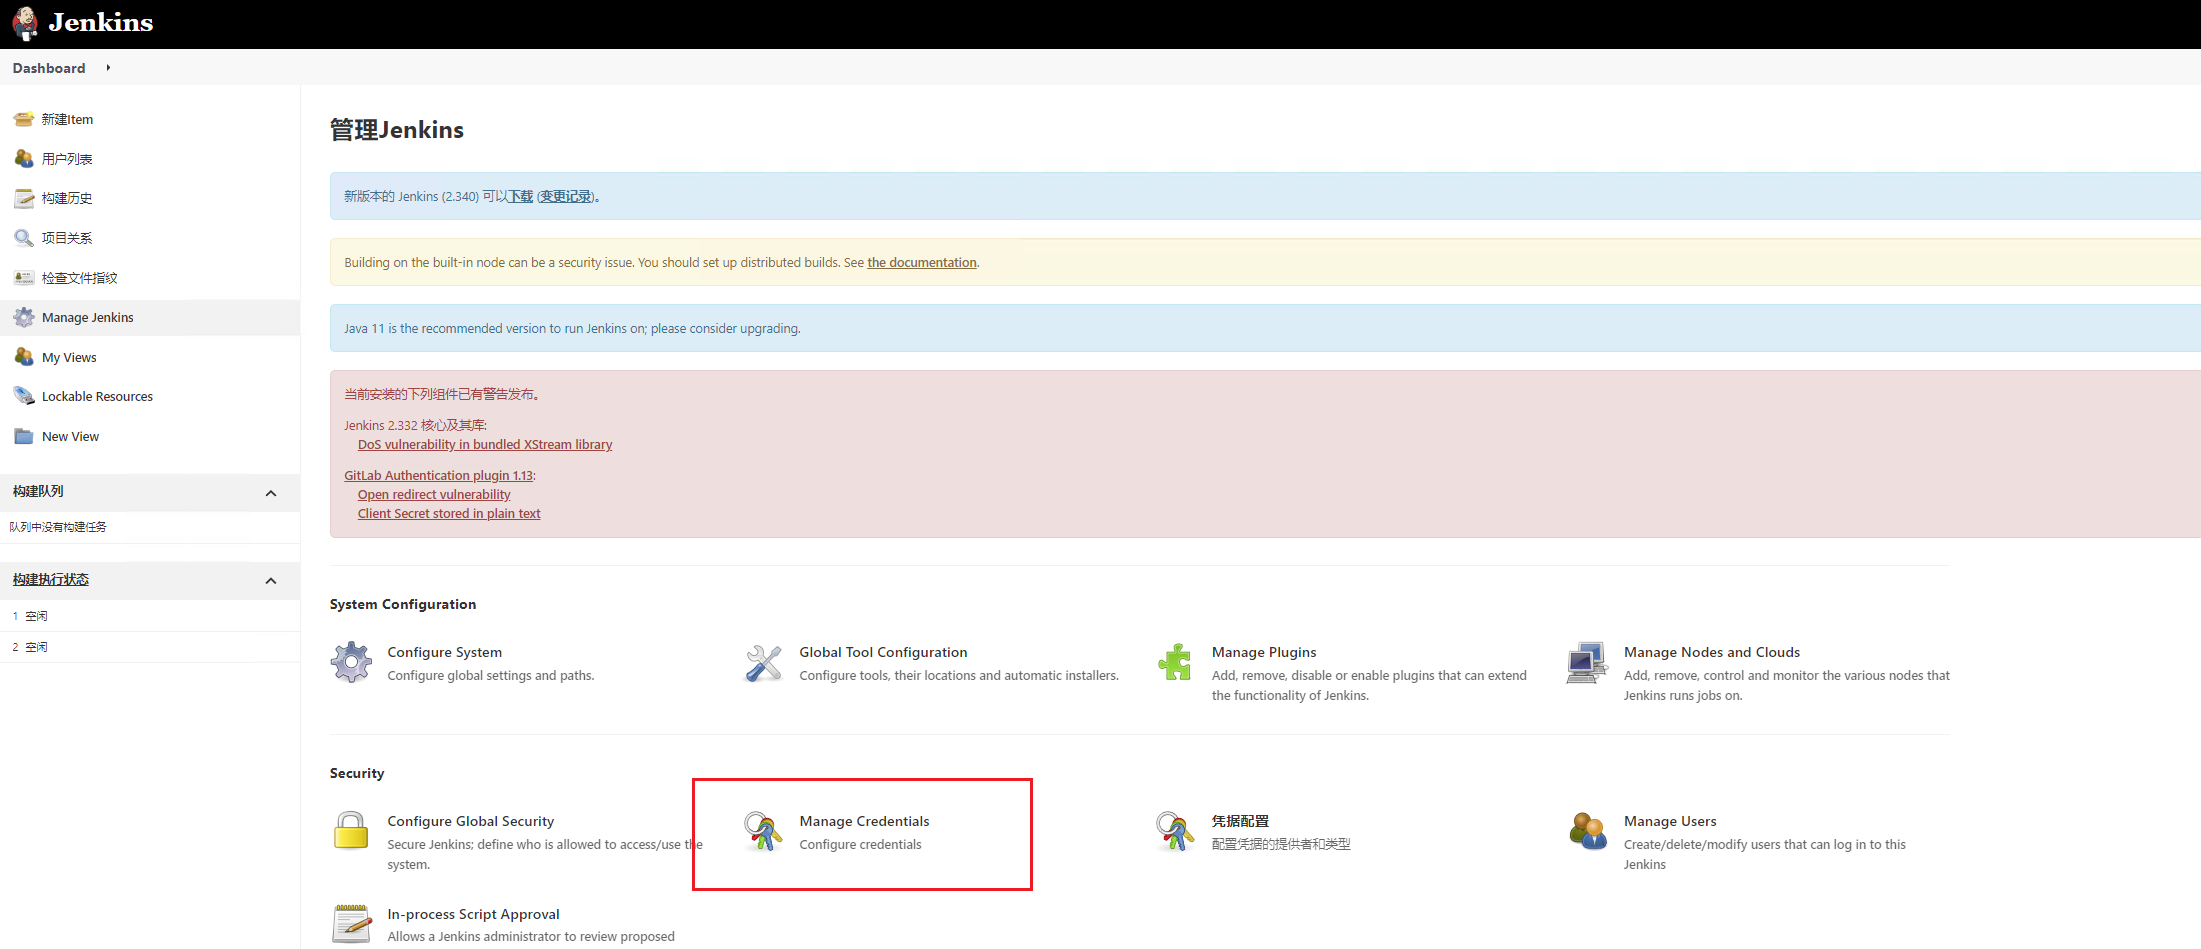Open GitLab Authentication plugin 1.13 link

(439, 475)
